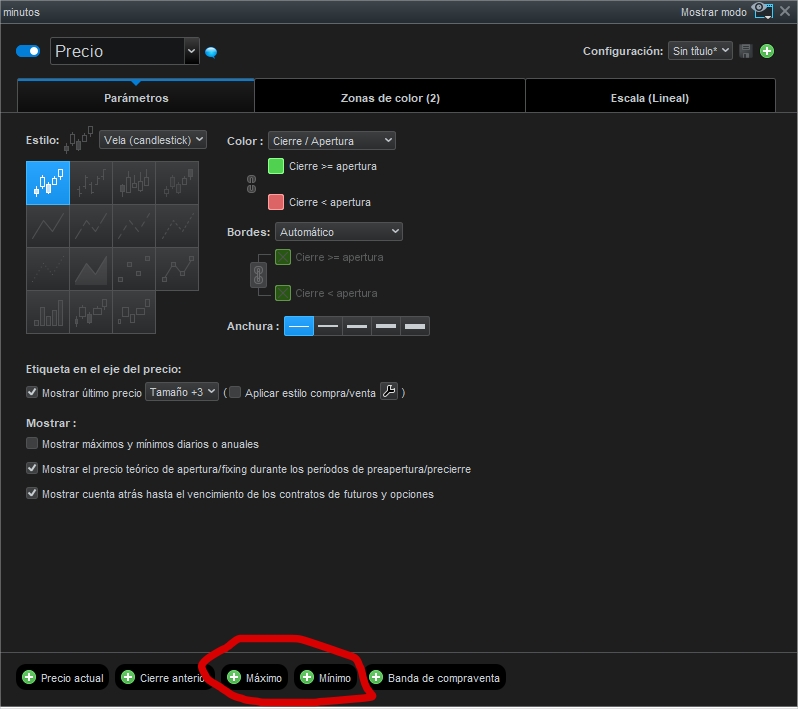Select the double-peak solid line style thumbnail
The width and height of the screenshot is (798, 709).
pyautogui.click(x=91, y=226)
